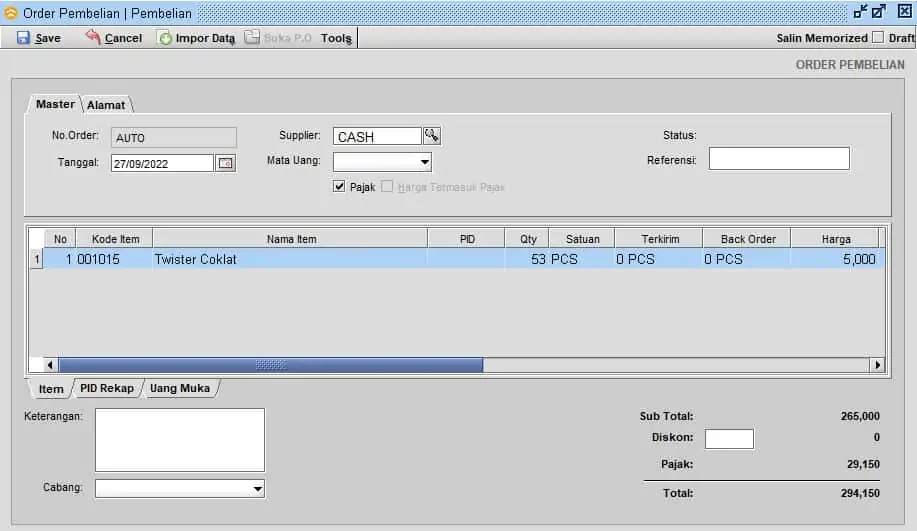Click the Buka P.O button label
Viewport: 917px width, 531px height.
click(288, 38)
